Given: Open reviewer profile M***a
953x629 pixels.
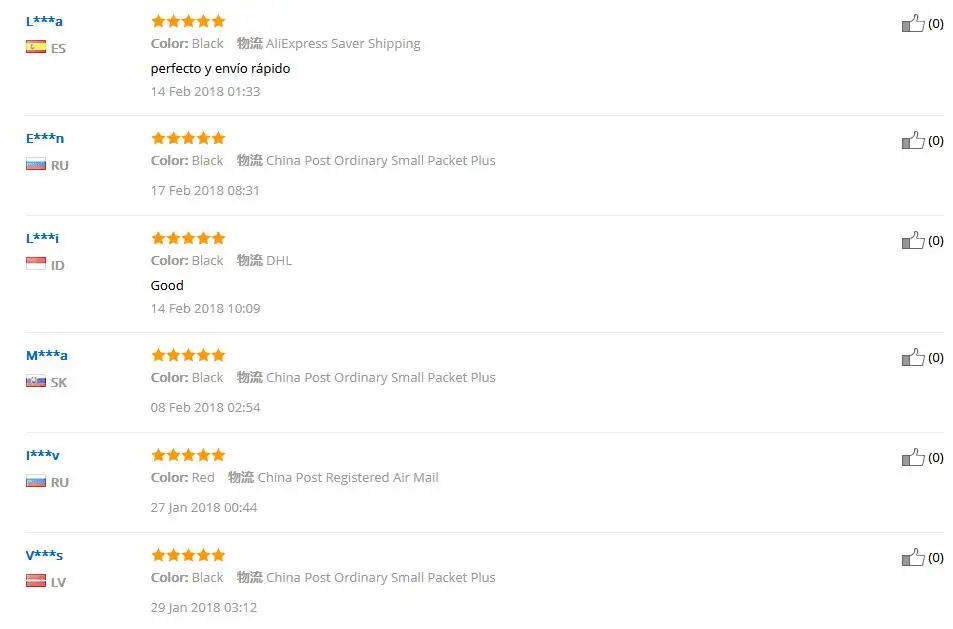Looking at the screenshot, I should [x=47, y=356].
